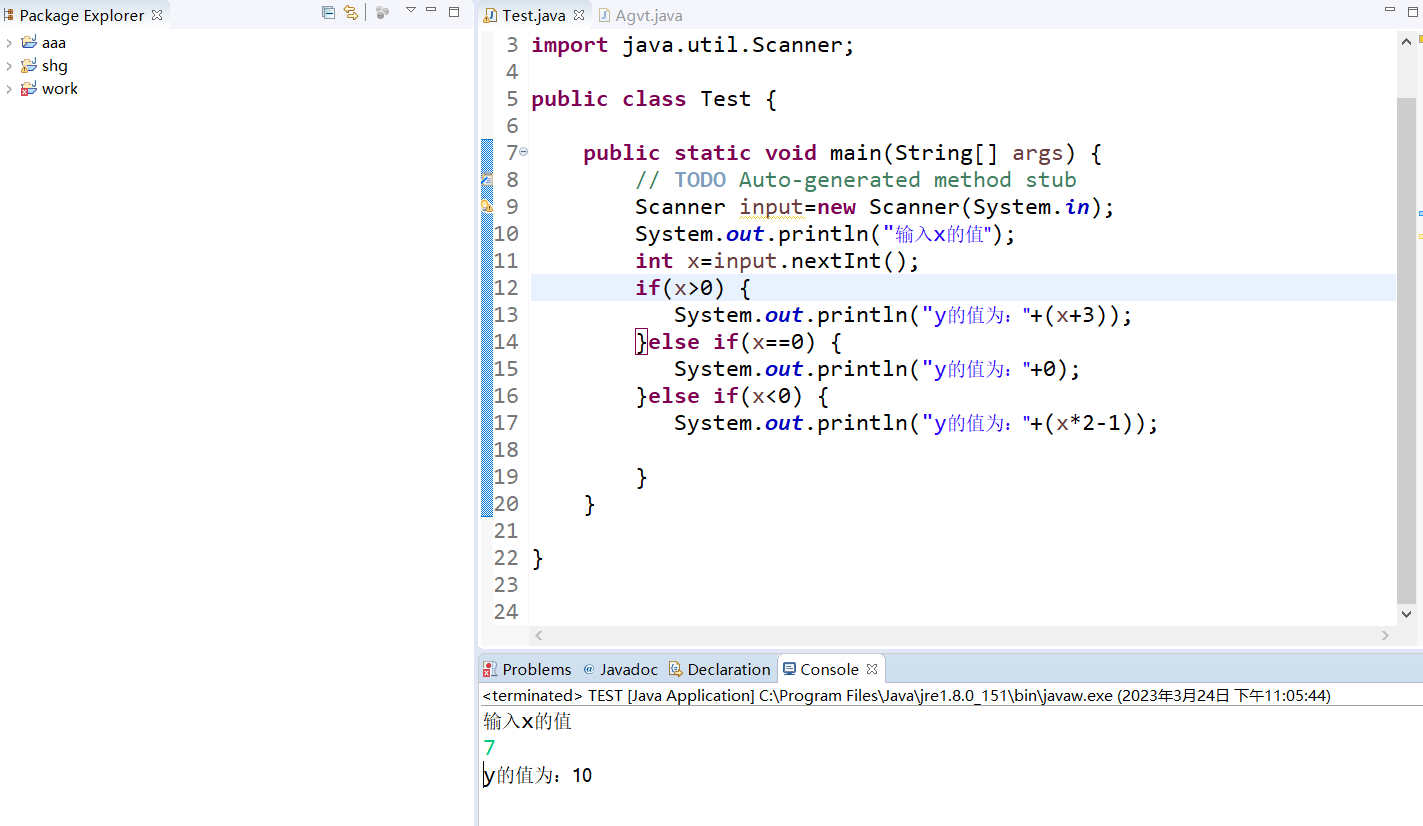
Task: Click the console prompt '输入x的值'
Action: point(527,721)
